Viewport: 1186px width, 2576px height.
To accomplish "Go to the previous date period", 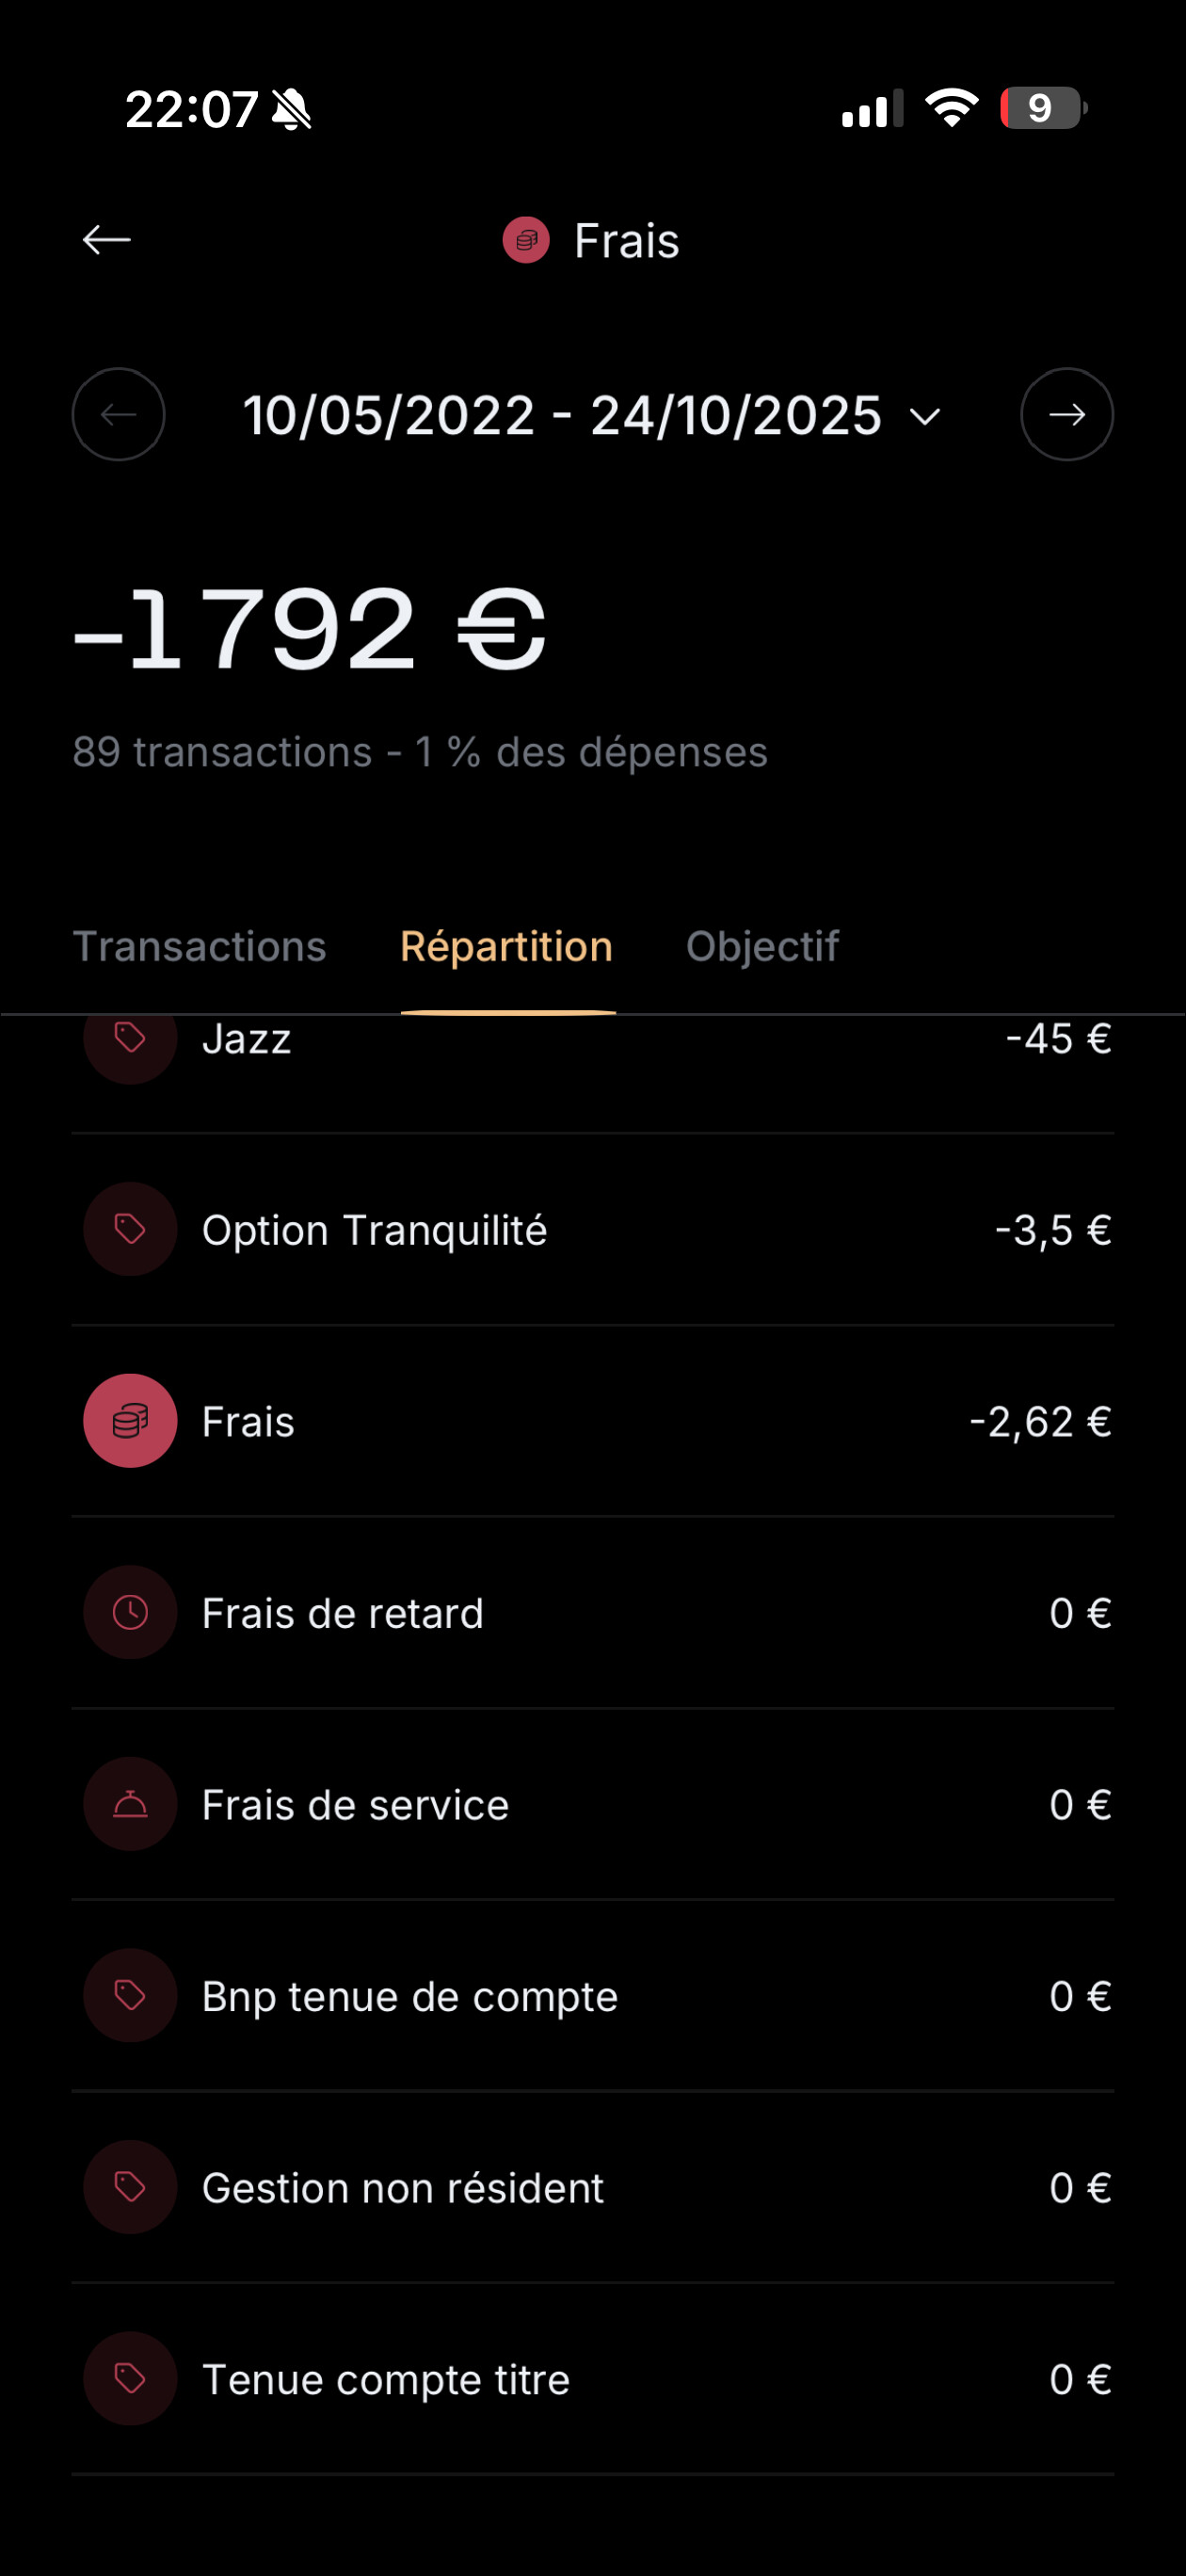I will pos(118,415).
